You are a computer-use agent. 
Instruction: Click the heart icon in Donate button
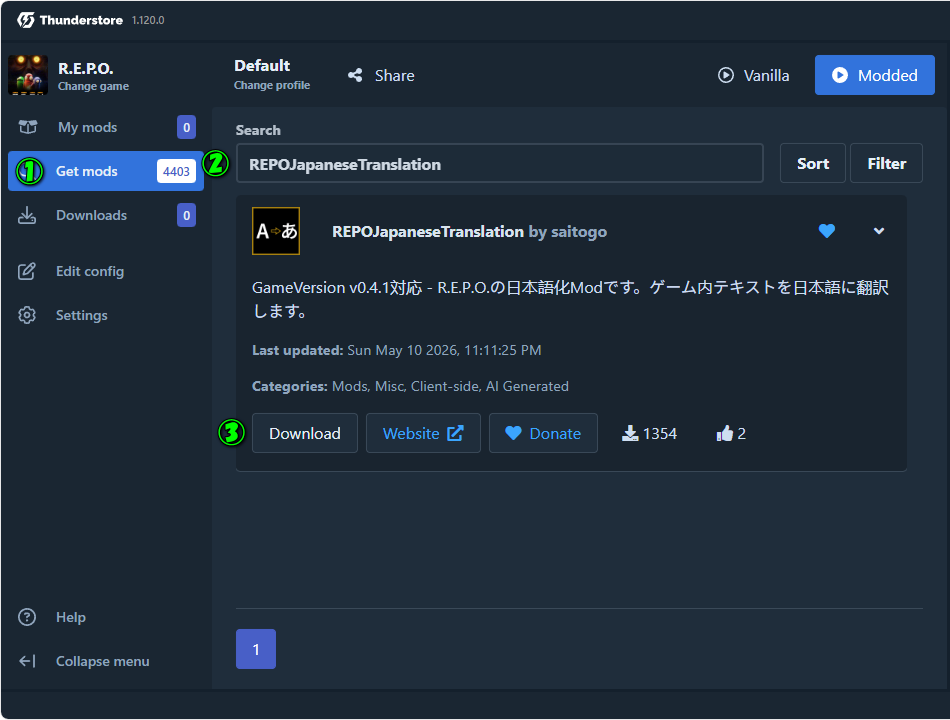tap(513, 433)
